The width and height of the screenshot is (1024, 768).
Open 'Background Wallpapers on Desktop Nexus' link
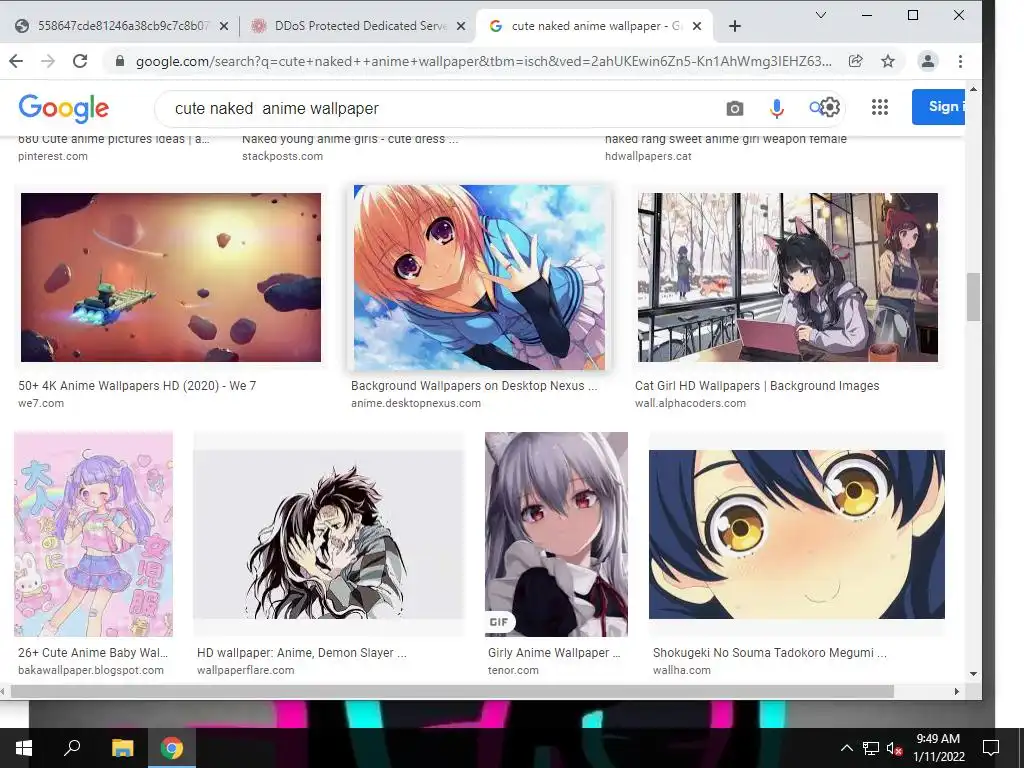coord(474,386)
